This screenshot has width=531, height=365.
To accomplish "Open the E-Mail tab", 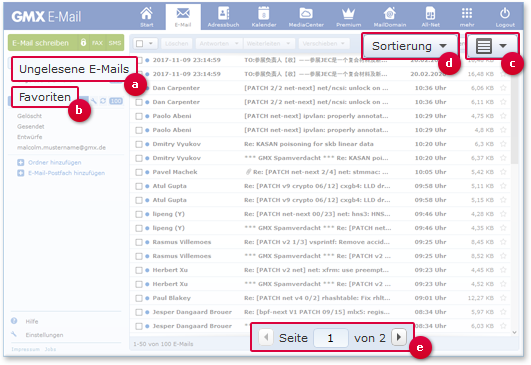I will click(183, 17).
